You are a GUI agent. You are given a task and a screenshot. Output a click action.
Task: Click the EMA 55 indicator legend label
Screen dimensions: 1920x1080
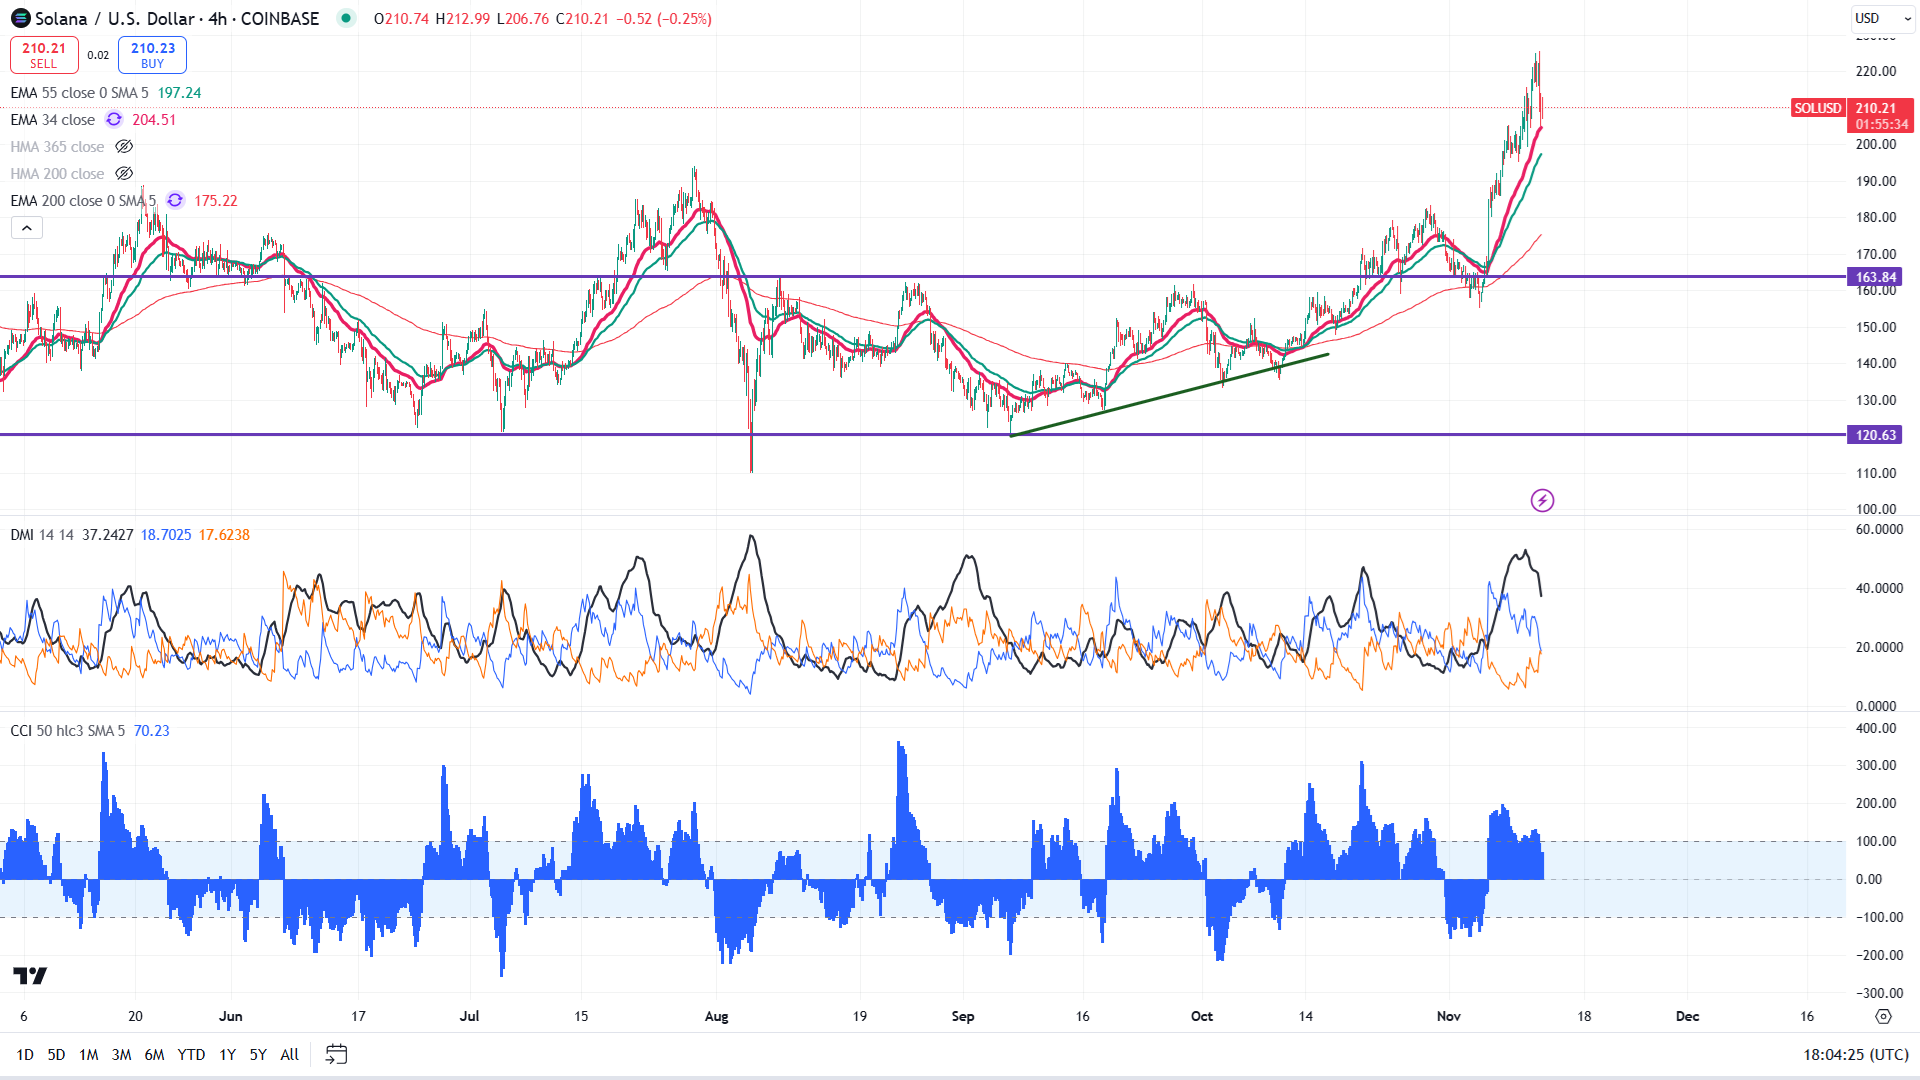click(79, 93)
